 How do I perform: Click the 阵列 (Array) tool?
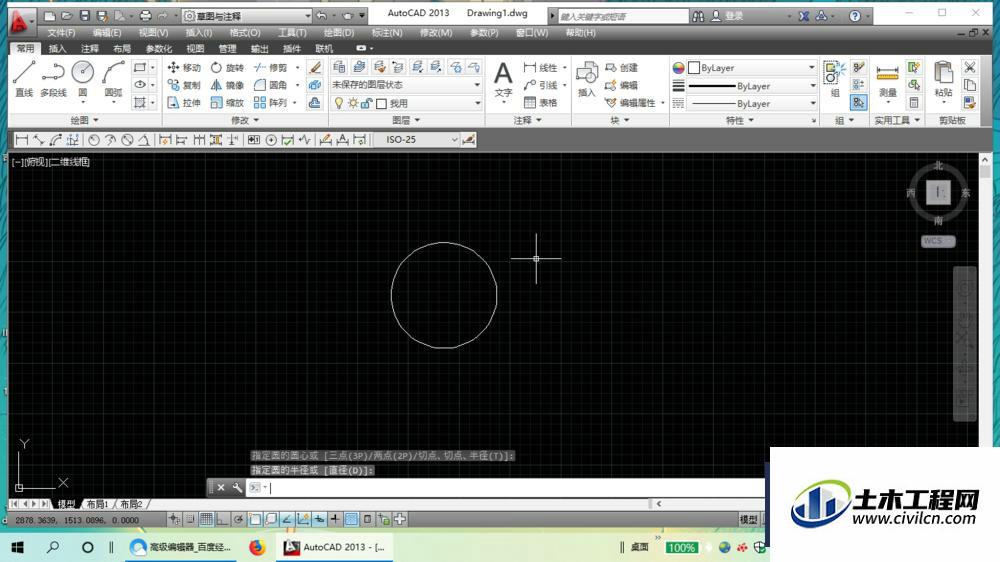coord(270,102)
